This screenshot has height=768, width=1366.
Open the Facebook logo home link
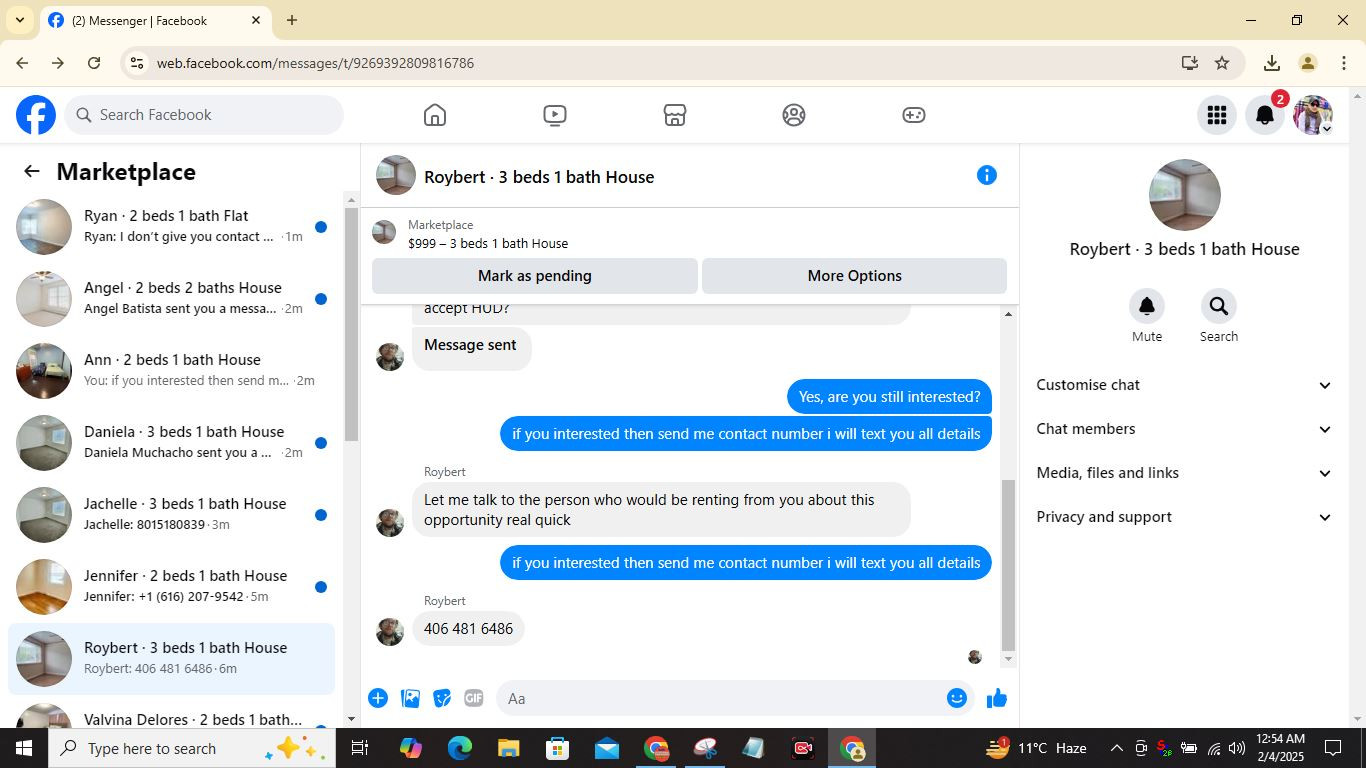pyautogui.click(x=36, y=115)
